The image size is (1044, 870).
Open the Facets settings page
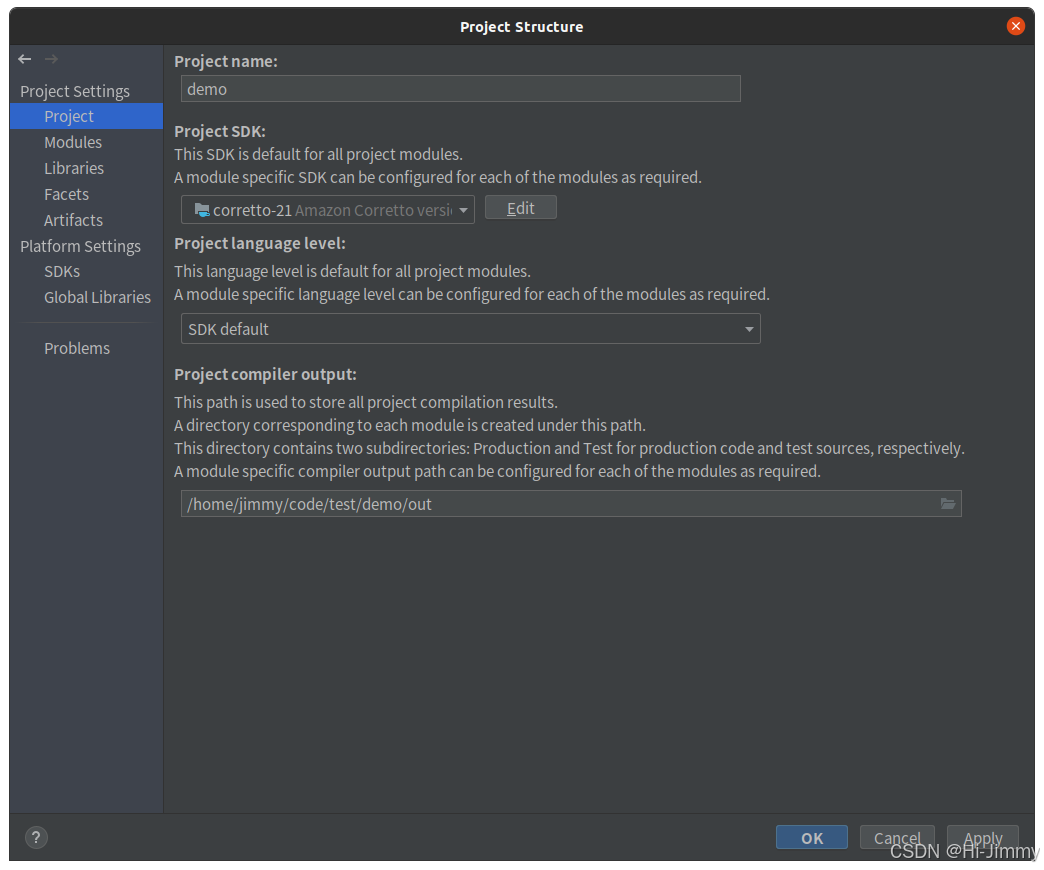(66, 194)
